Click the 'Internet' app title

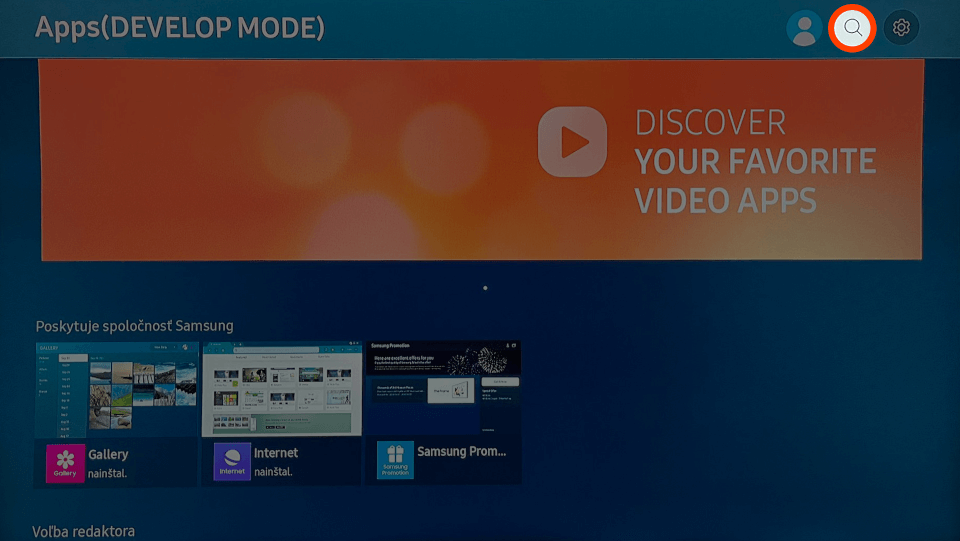[x=276, y=453]
